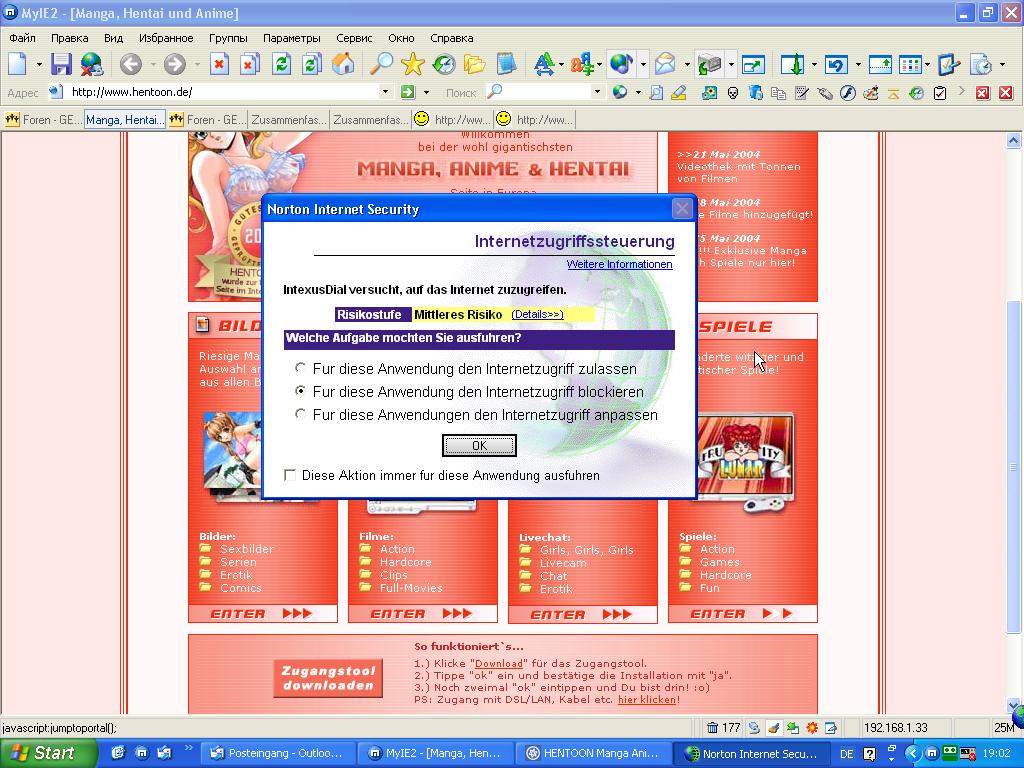Switch to first 'Foren - GE...' tab

tap(43, 120)
